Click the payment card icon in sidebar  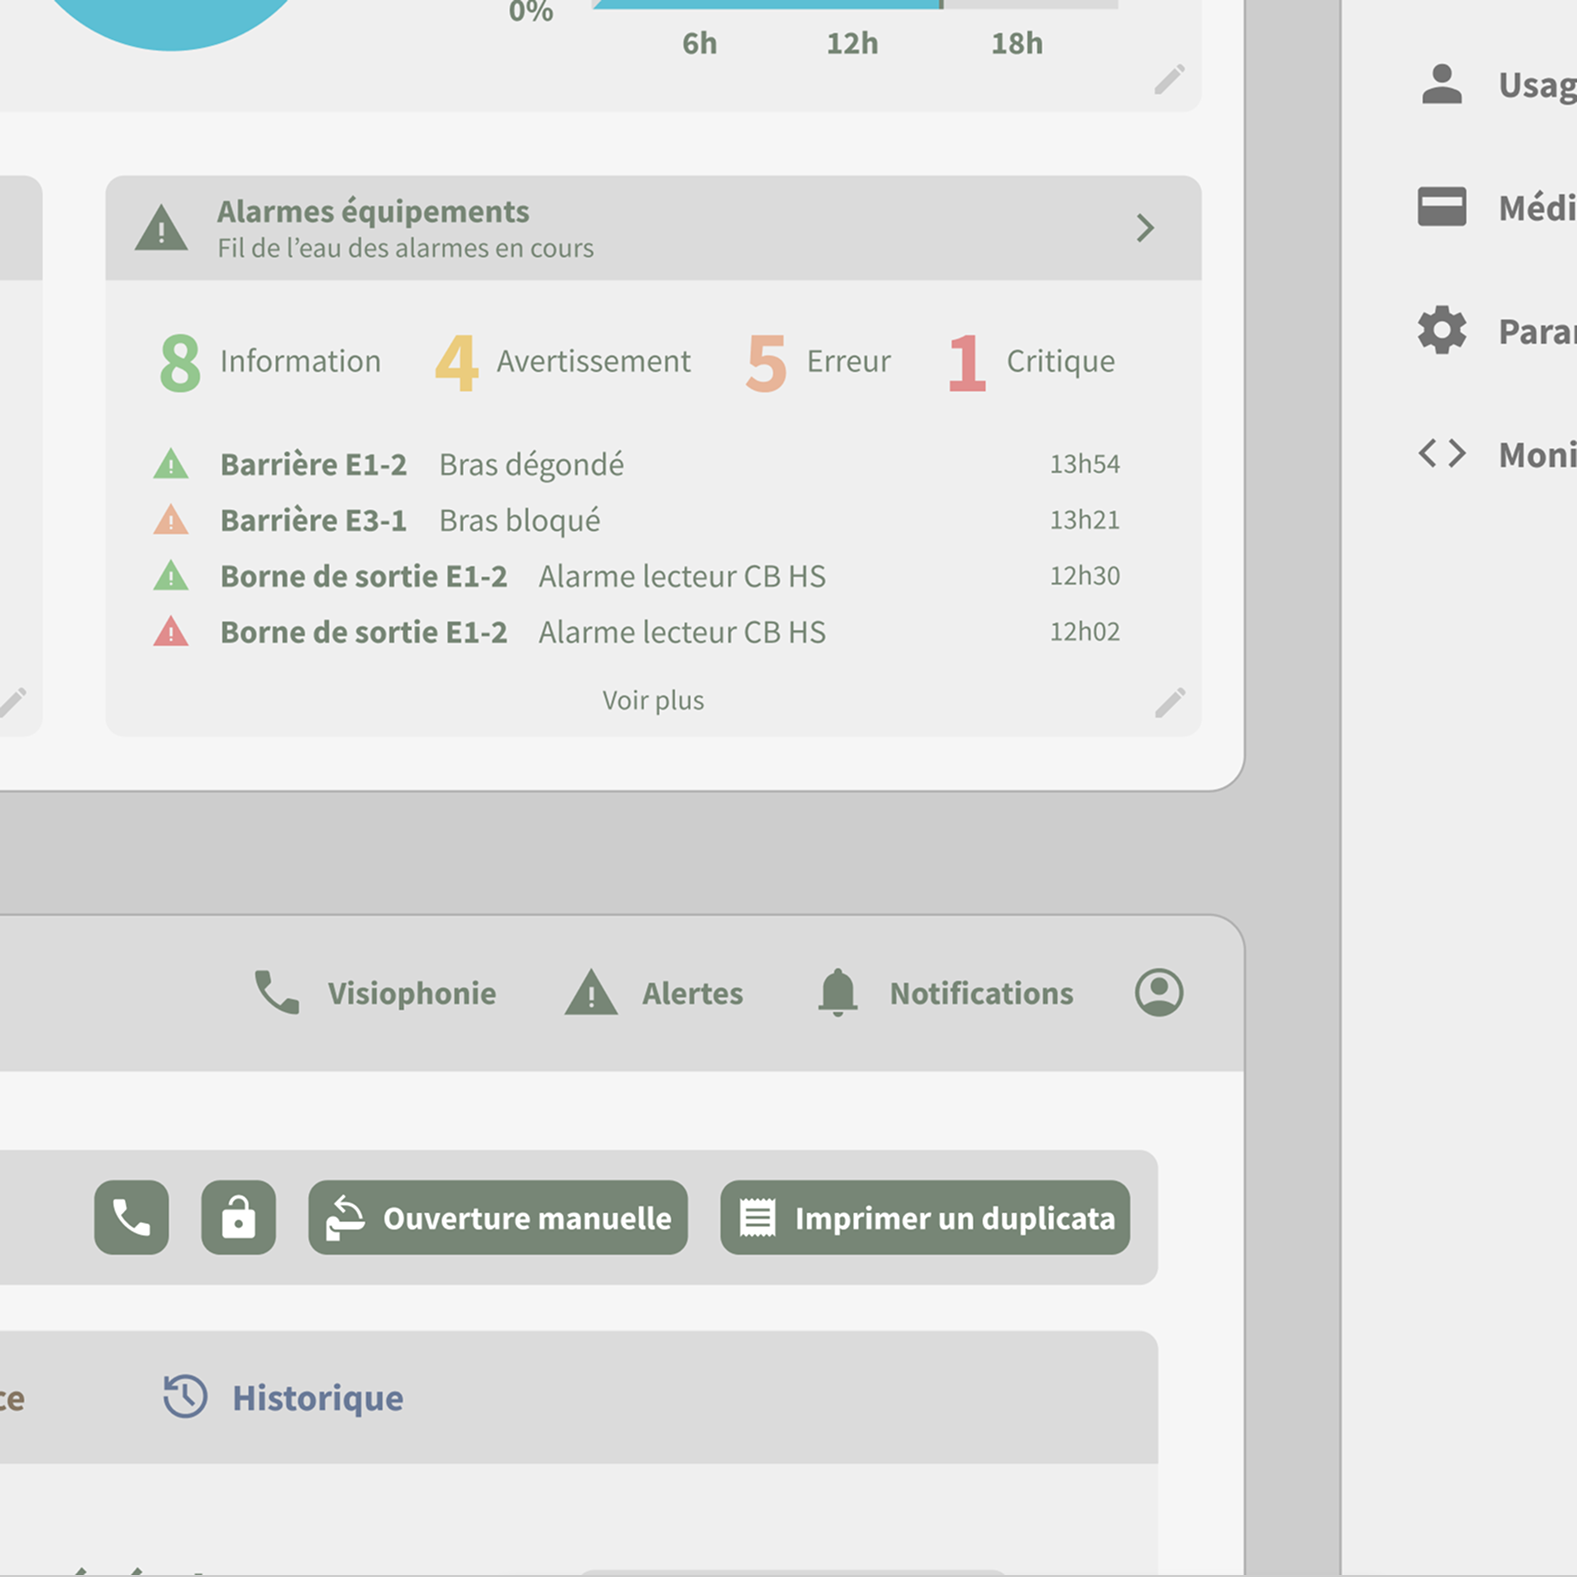(1441, 207)
